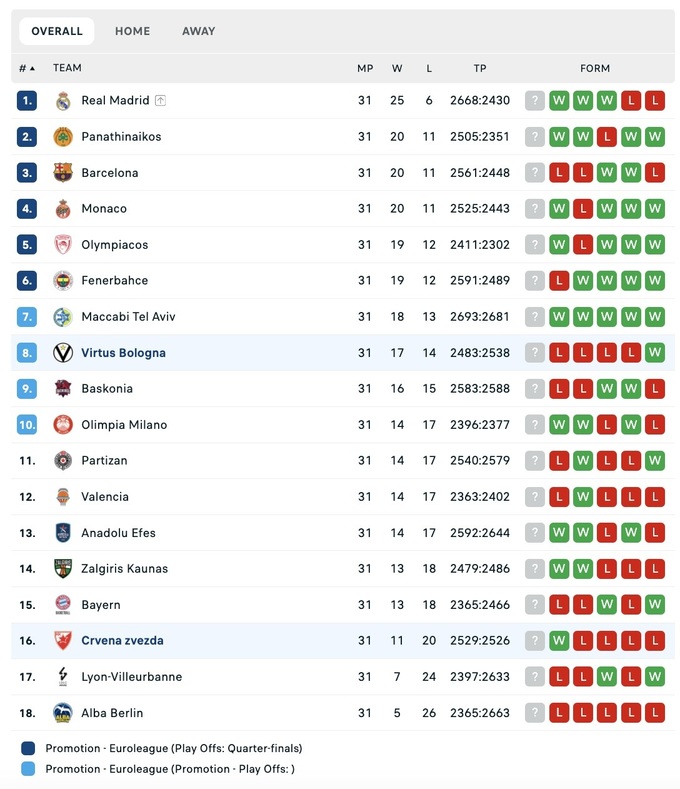Click the Alba Berlin team logo
This screenshot has width=680, height=789.
(x=63, y=713)
